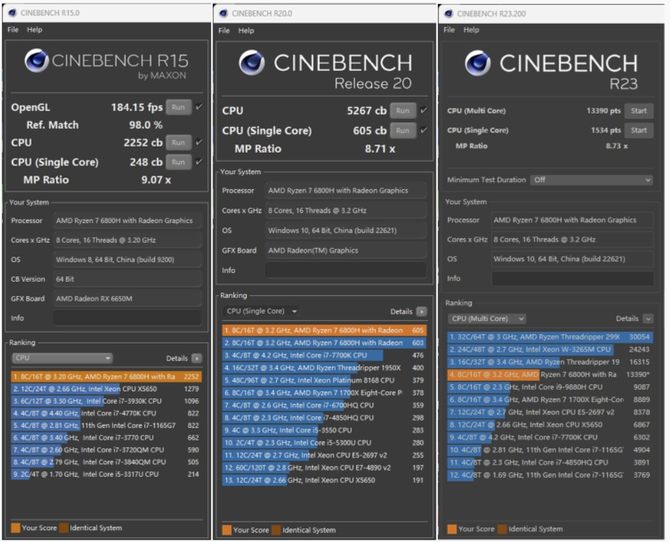Viewport: 670px width, 542px height.
Task: Run CPU Single Core test in R20
Action: 403,130
